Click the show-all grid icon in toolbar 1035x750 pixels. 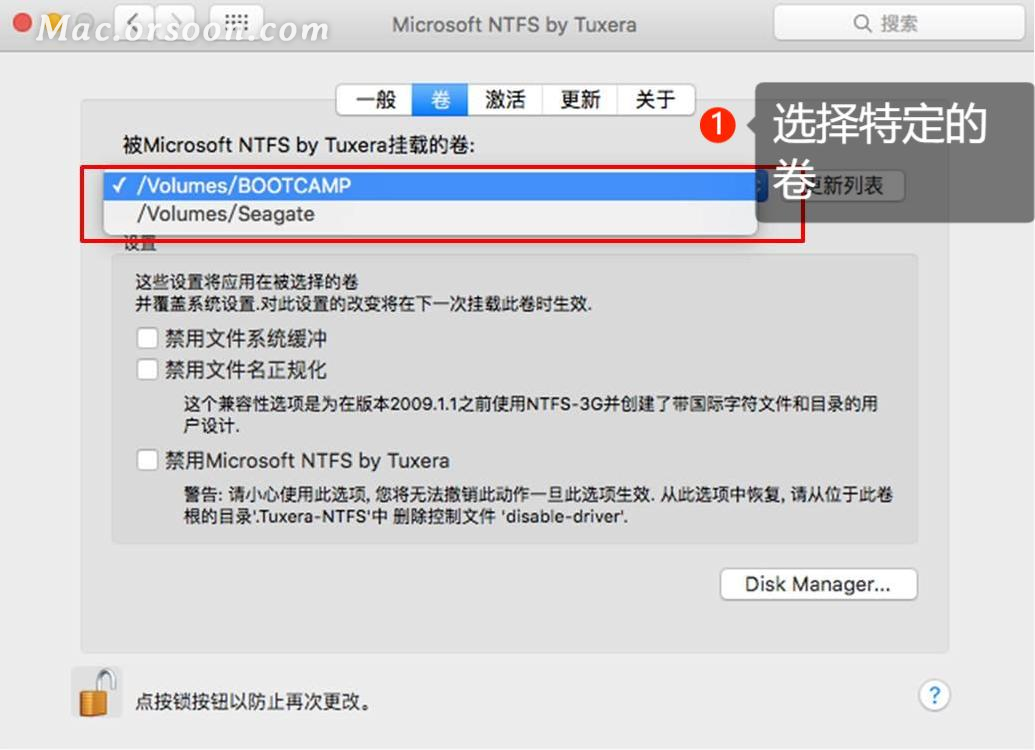236,22
